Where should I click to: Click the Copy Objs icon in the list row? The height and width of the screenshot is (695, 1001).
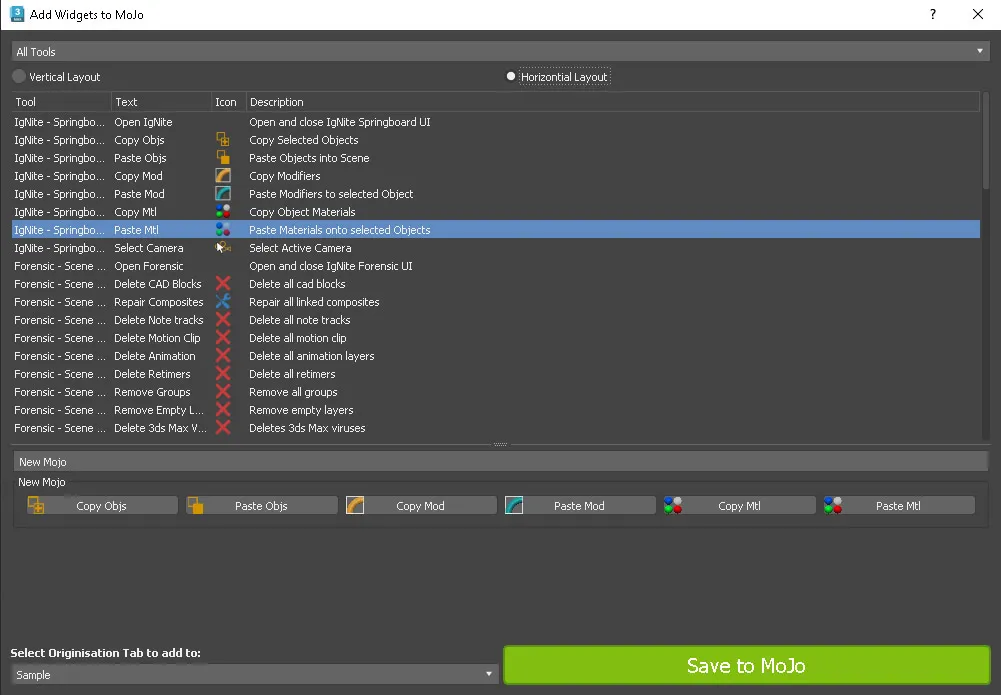223,140
